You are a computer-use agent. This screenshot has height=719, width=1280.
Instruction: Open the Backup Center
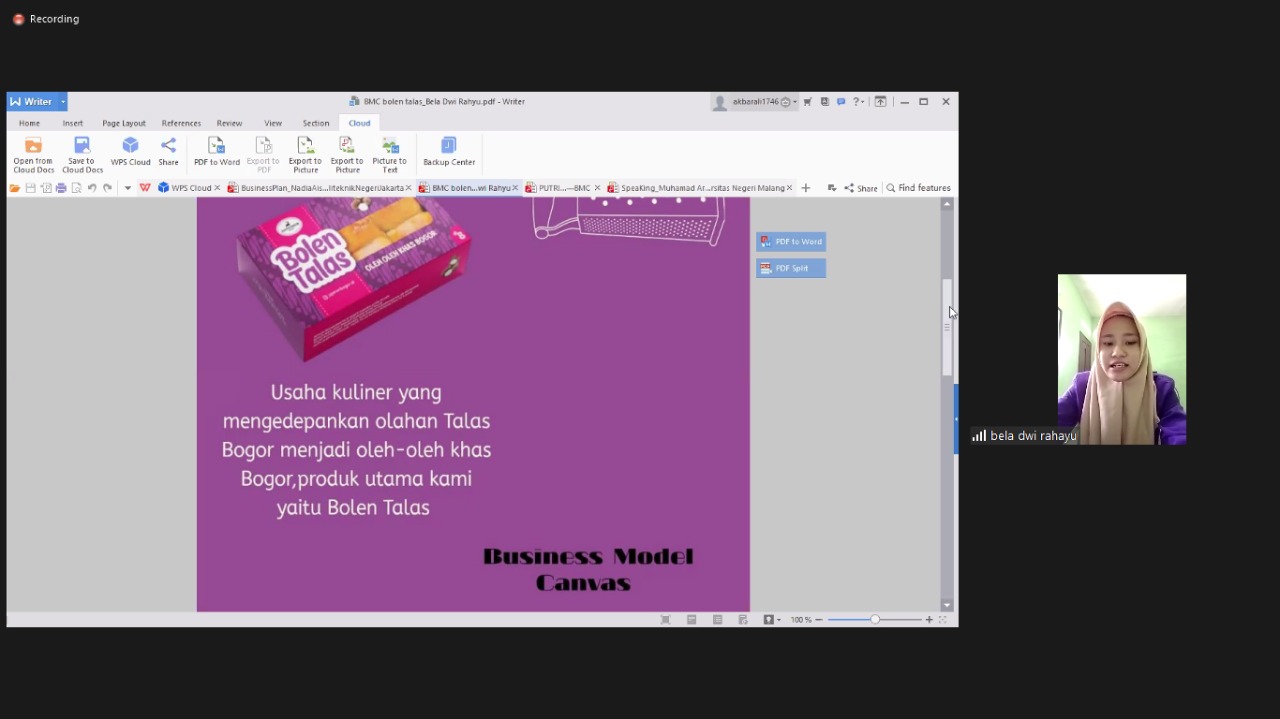point(449,152)
